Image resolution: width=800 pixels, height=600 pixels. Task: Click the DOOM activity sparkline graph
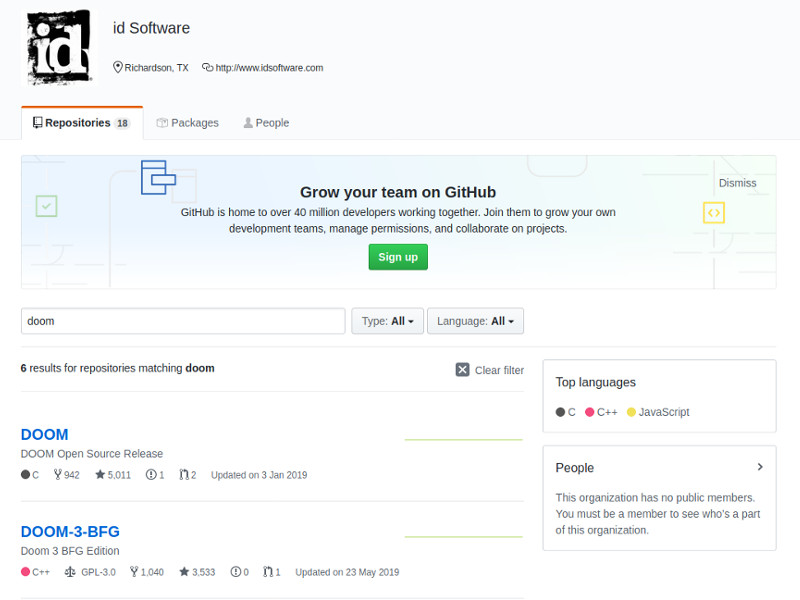[464, 439]
